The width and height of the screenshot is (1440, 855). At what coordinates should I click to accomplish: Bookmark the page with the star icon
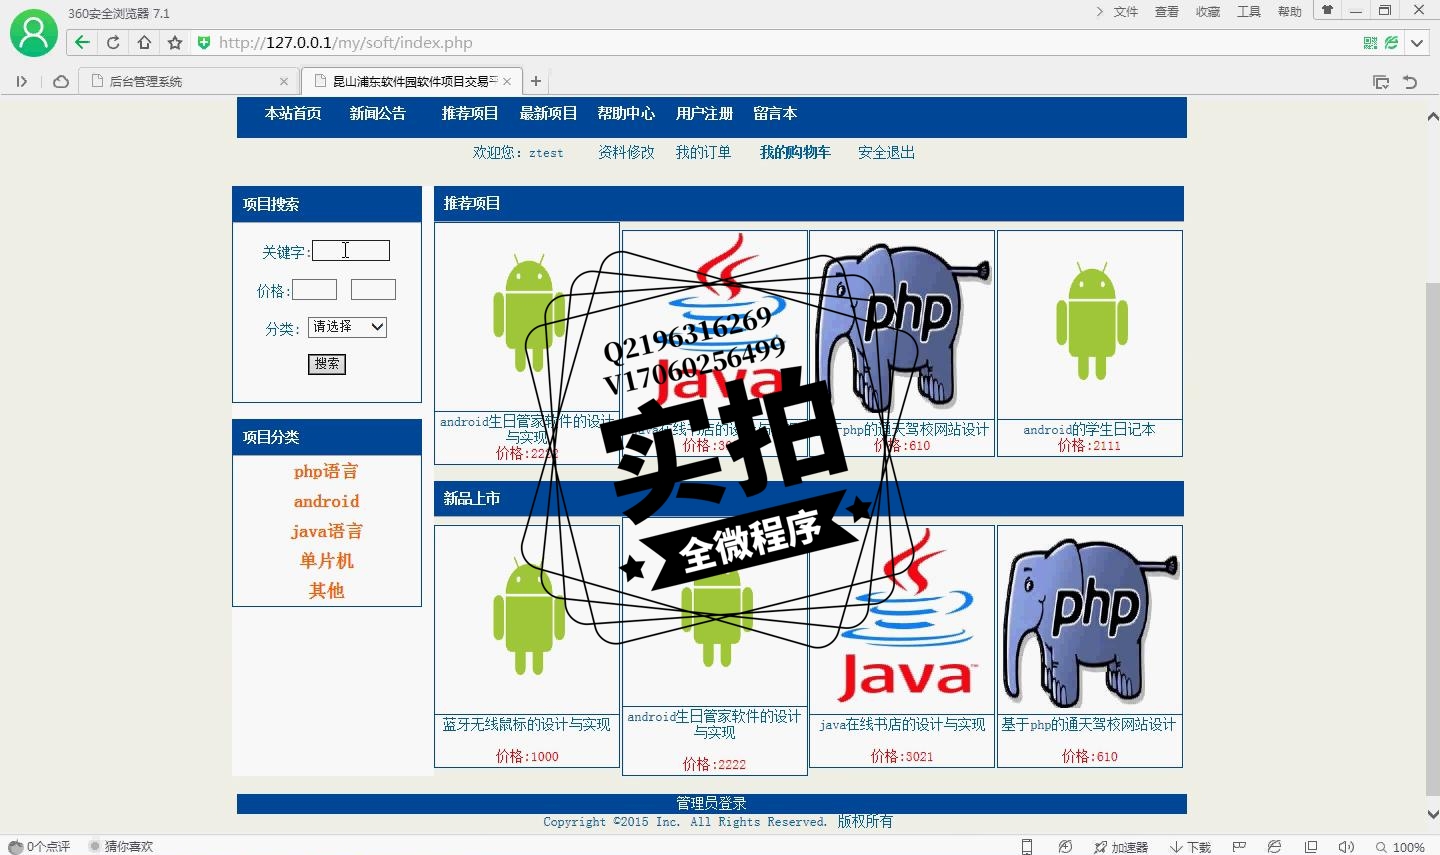(x=175, y=42)
